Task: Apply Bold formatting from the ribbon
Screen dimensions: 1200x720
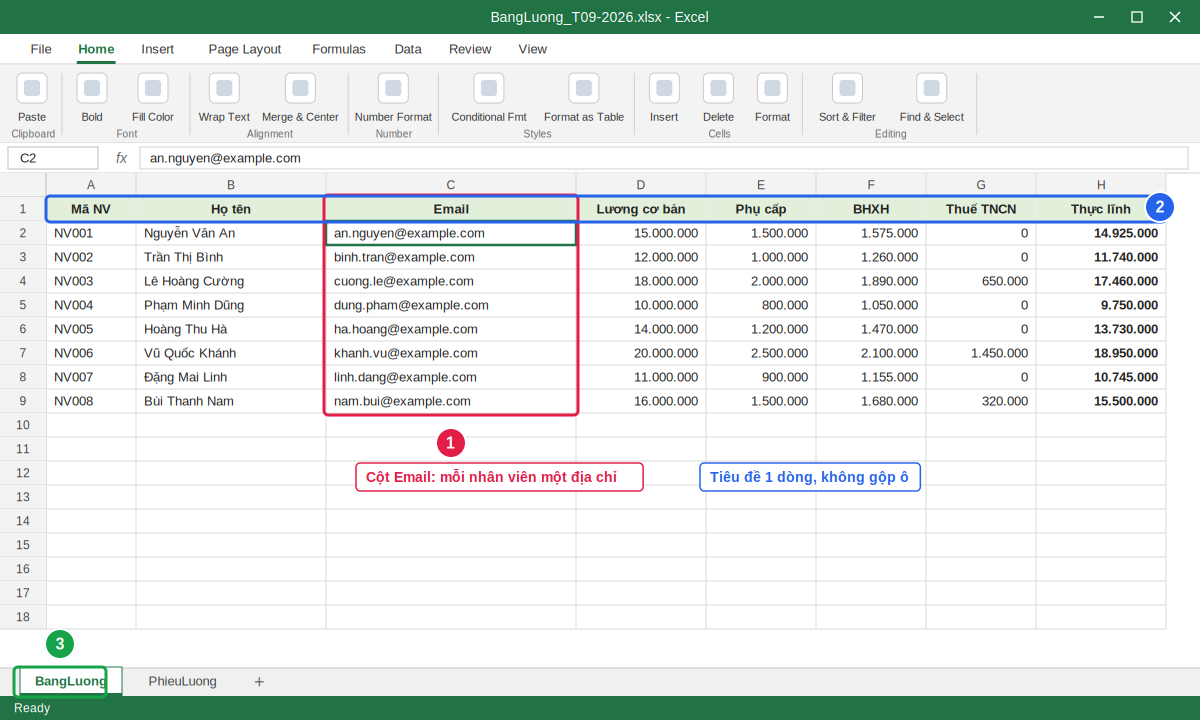Action: tap(92, 88)
